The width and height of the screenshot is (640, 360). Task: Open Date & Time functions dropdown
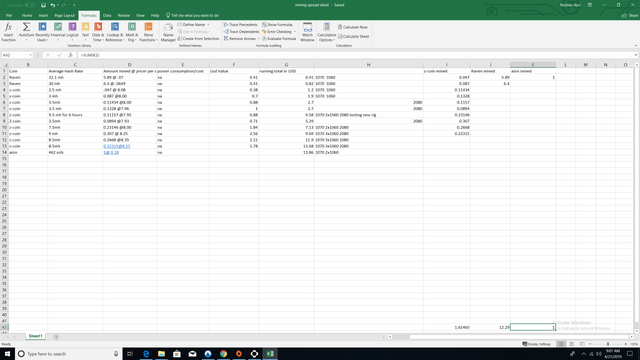tap(98, 32)
